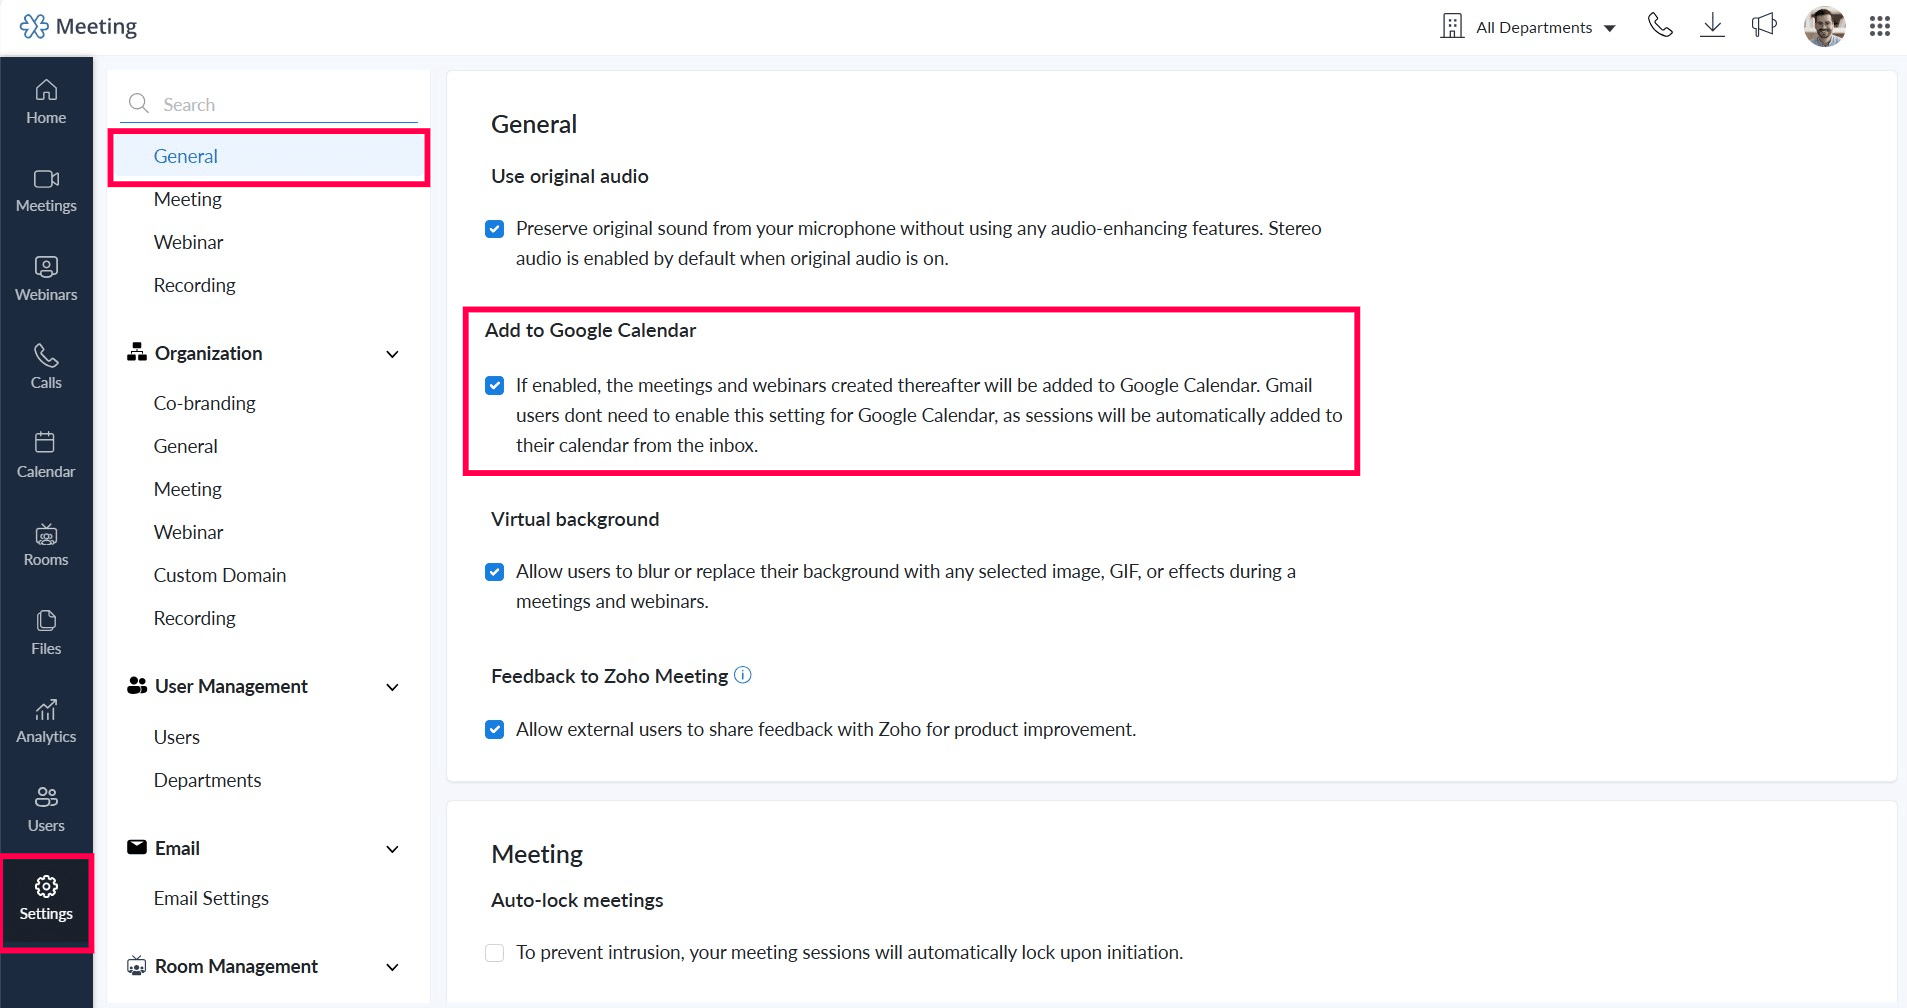The width and height of the screenshot is (1907, 1008).
Task: Click the info icon beside Feedback to Zoho Meeting
Action: [742, 675]
